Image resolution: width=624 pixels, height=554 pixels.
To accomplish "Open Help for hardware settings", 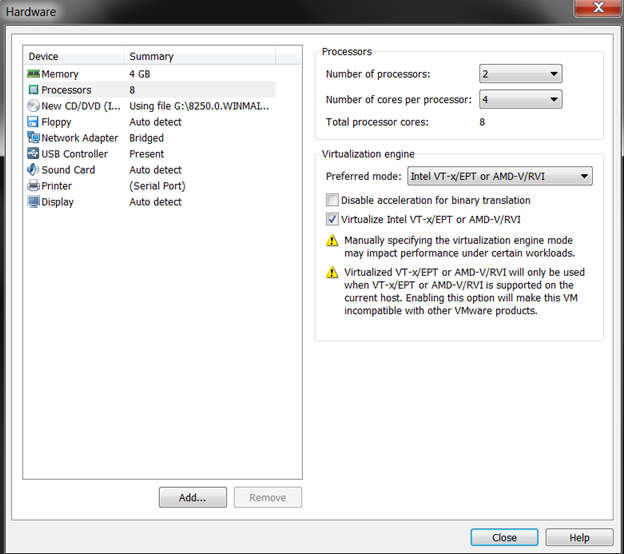I will (x=579, y=537).
